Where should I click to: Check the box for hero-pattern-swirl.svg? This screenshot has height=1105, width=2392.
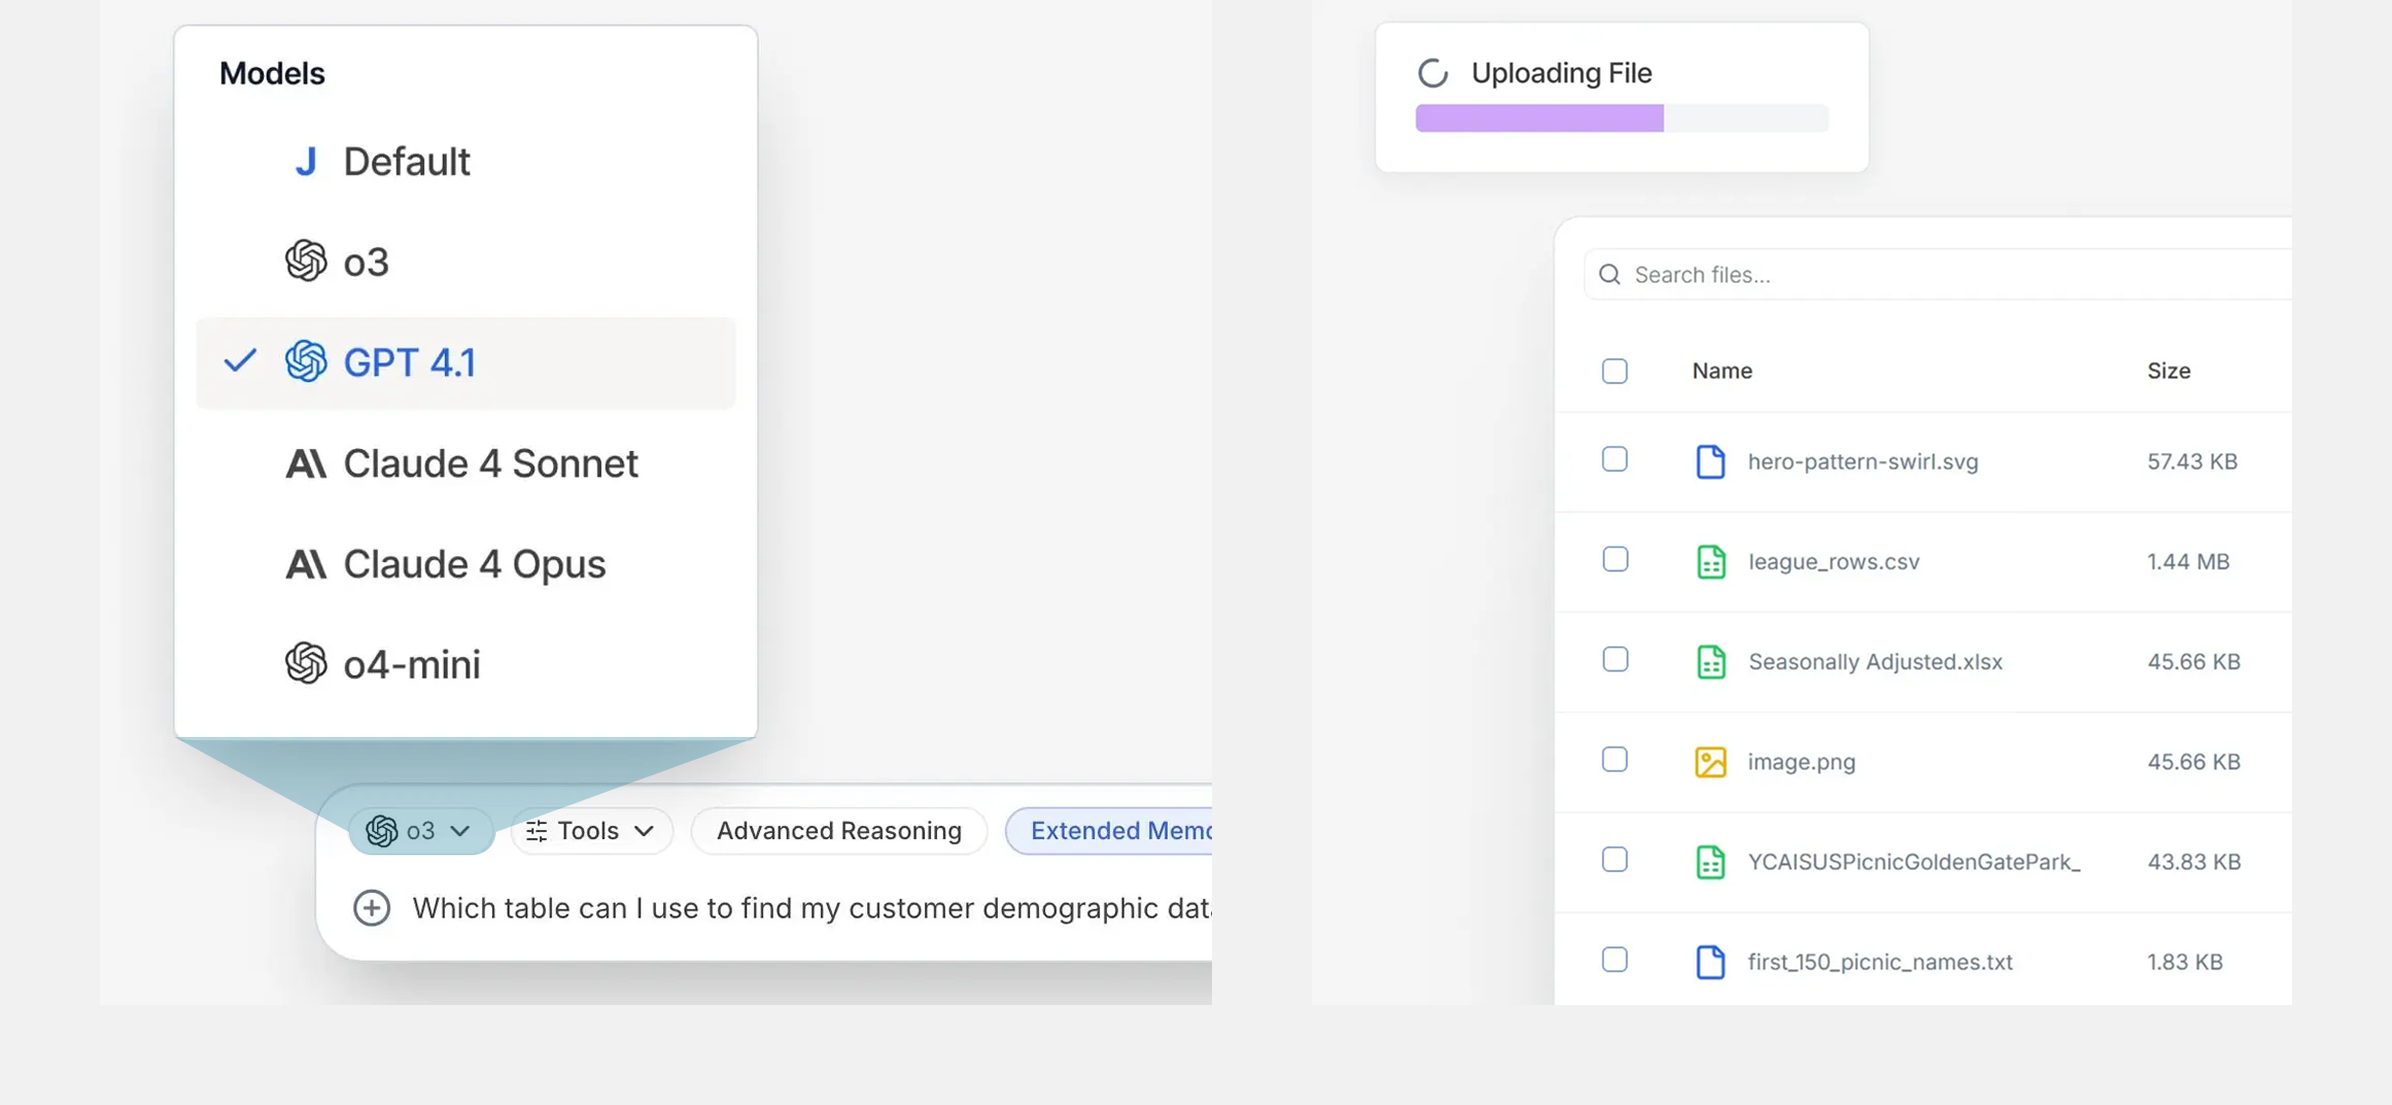1615,459
